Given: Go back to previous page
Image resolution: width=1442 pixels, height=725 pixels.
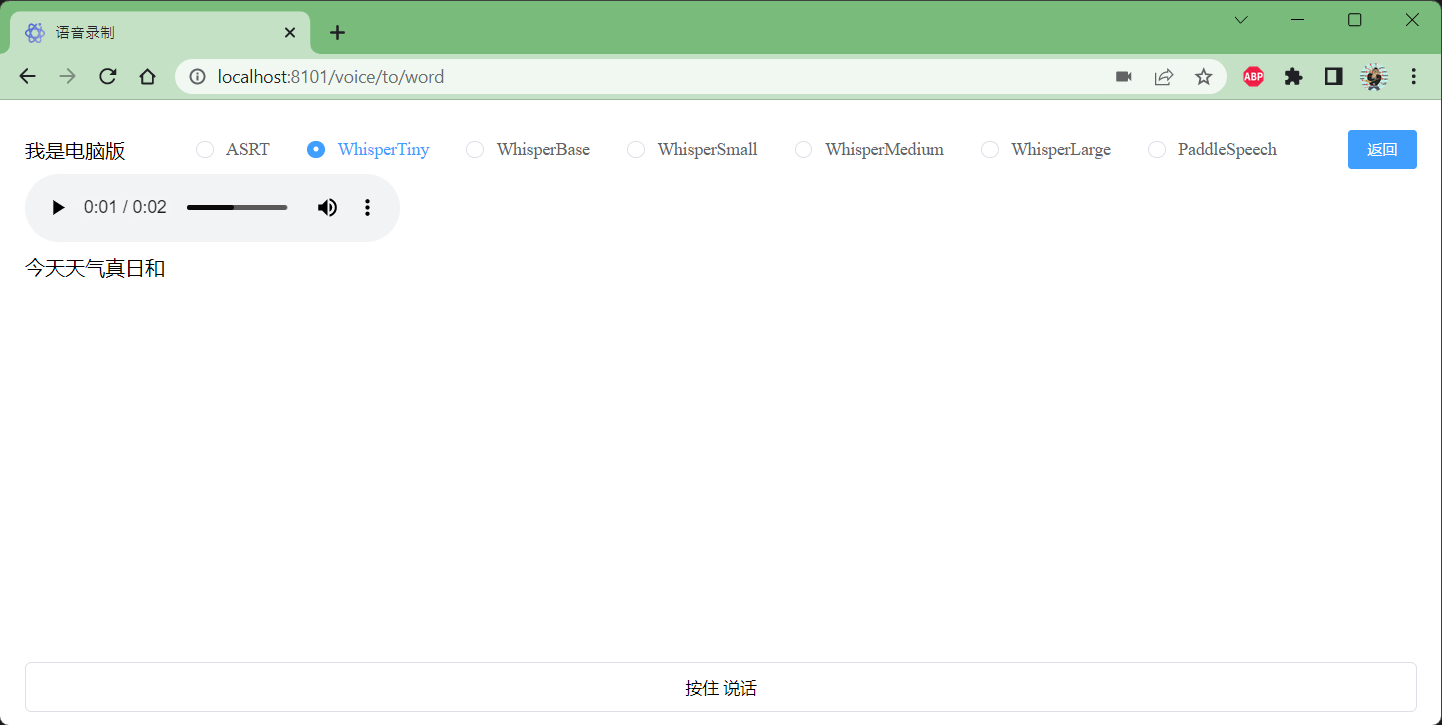Looking at the screenshot, I should (28, 77).
